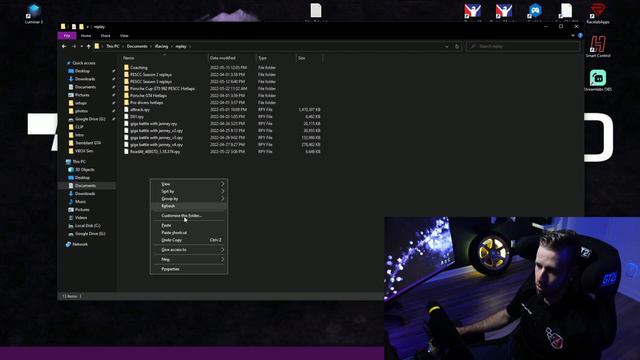Choose Properties from context menu
This screenshot has width=640, height=360.
point(189,269)
